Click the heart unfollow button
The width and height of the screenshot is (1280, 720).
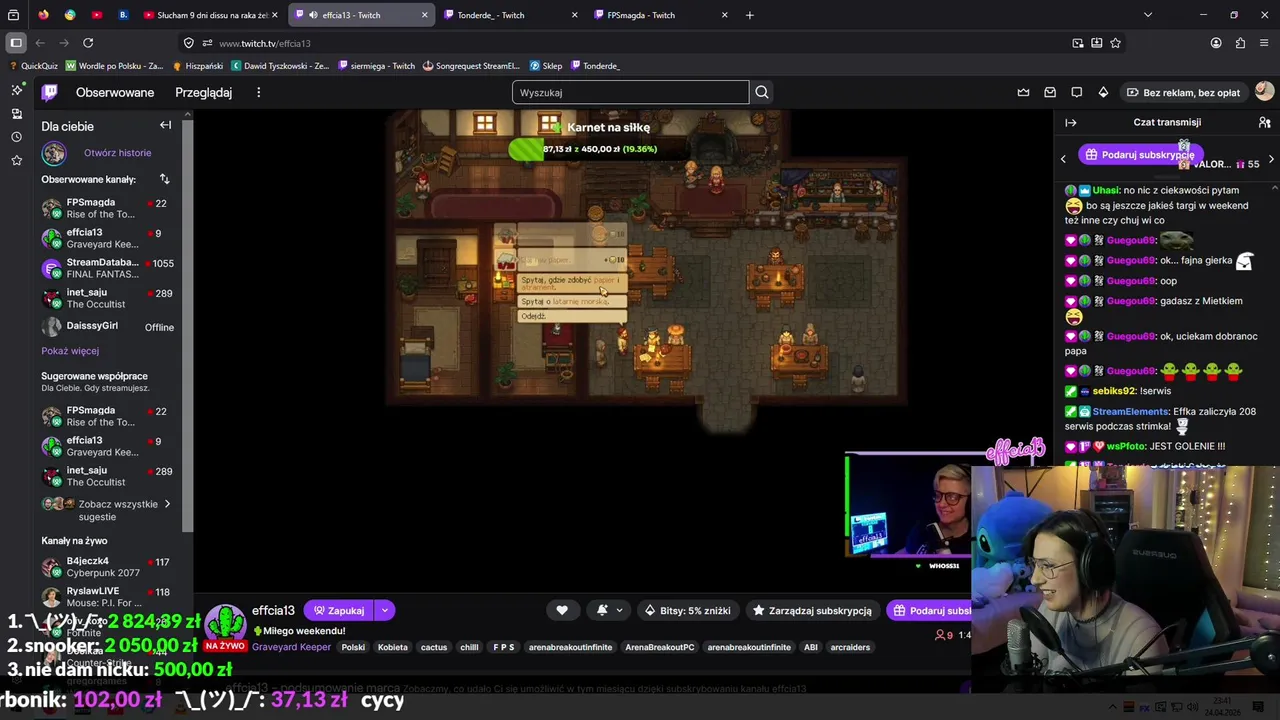[x=562, y=610]
